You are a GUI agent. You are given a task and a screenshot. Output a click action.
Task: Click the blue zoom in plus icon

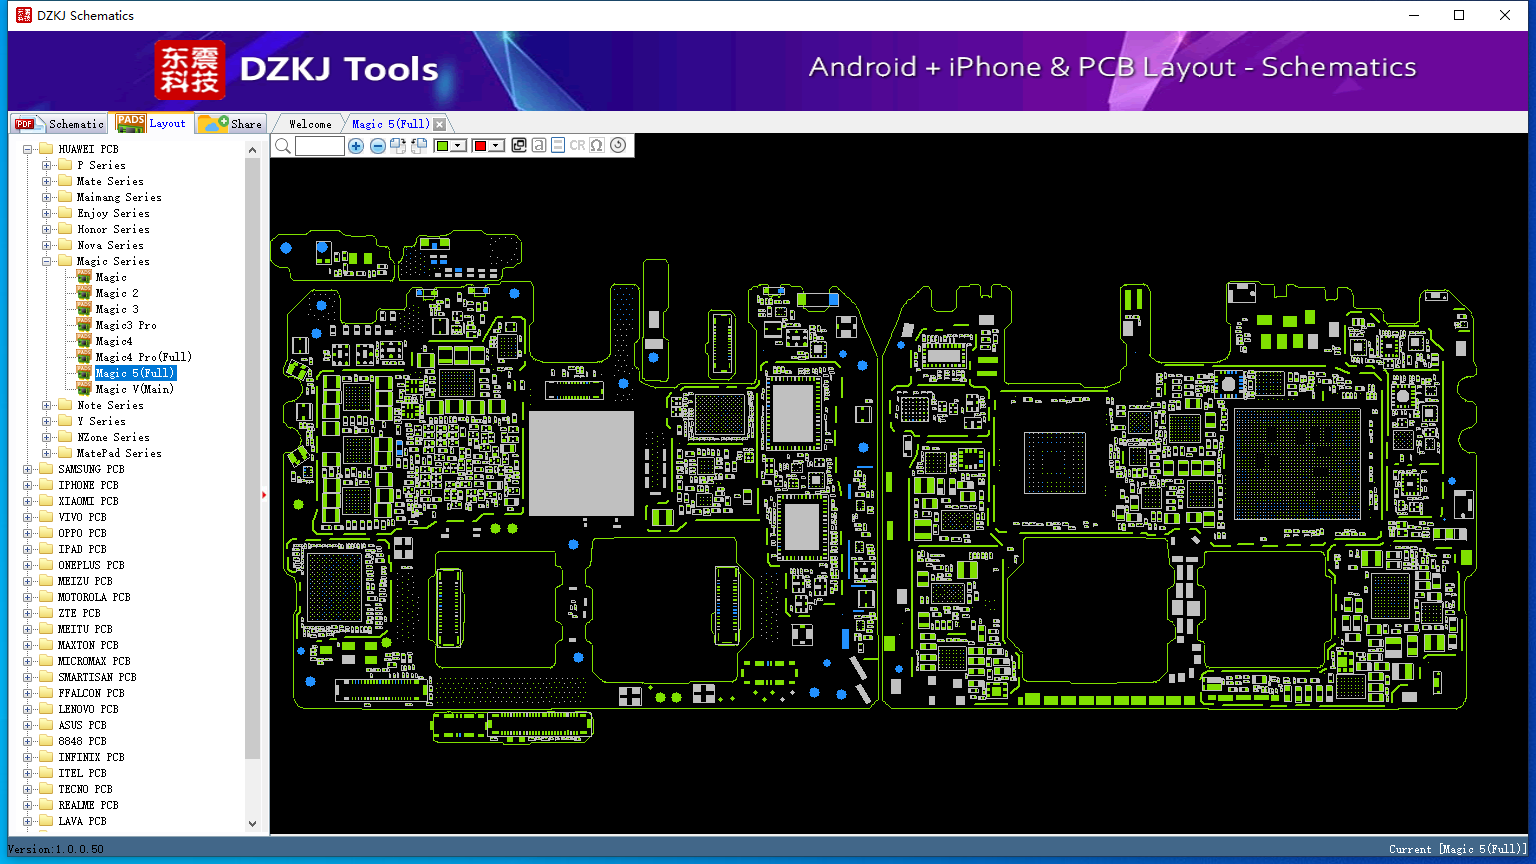click(356, 146)
